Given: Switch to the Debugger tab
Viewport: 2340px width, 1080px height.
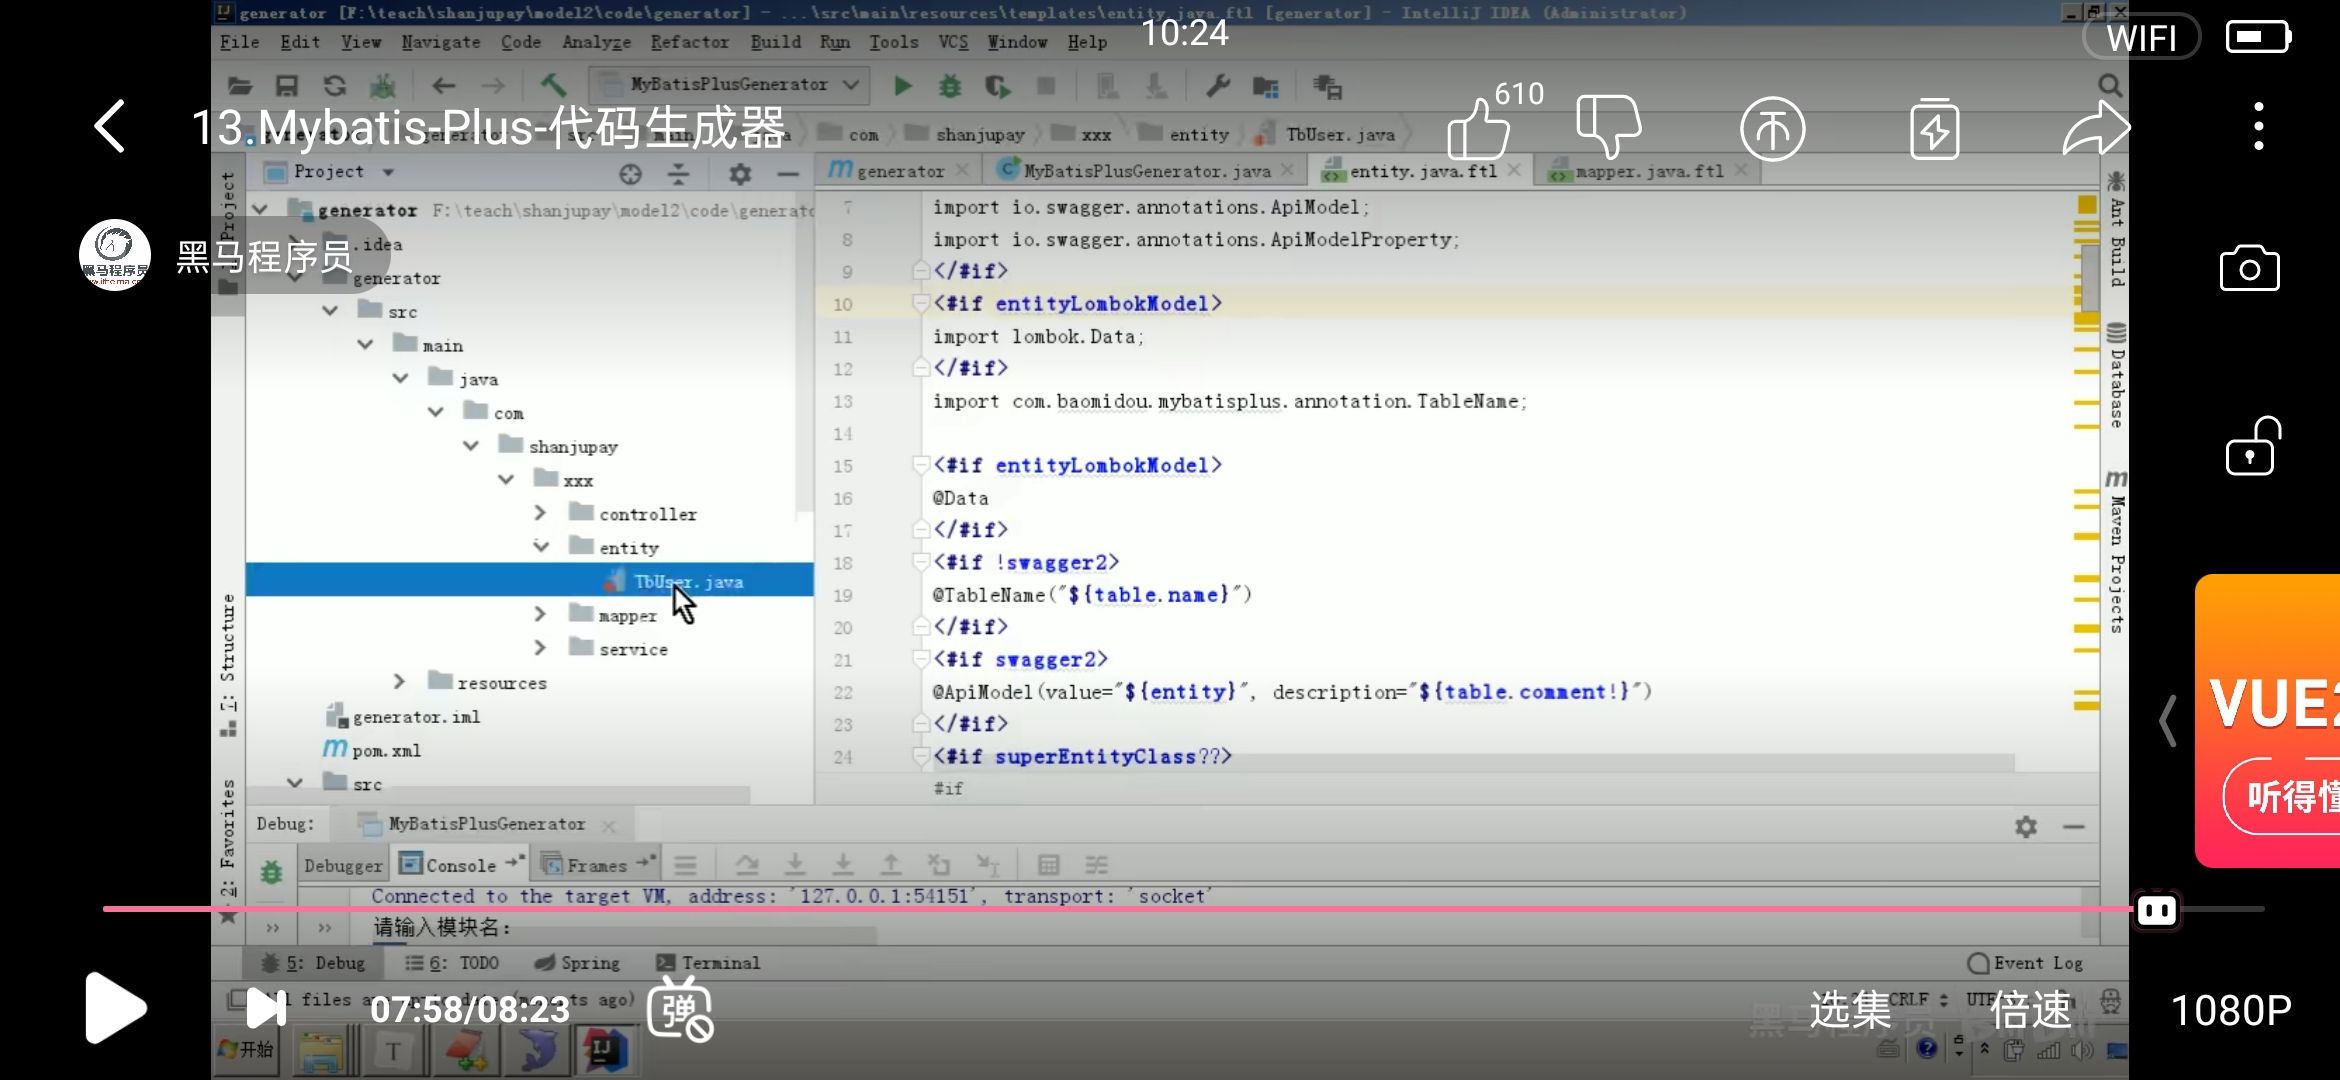Looking at the screenshot, I should point(342,865).
